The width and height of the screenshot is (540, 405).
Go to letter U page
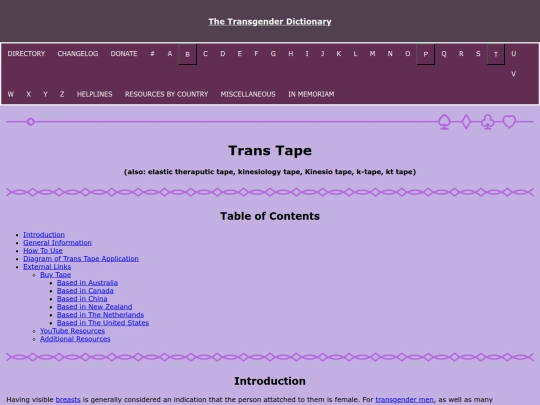click(513, 54)
